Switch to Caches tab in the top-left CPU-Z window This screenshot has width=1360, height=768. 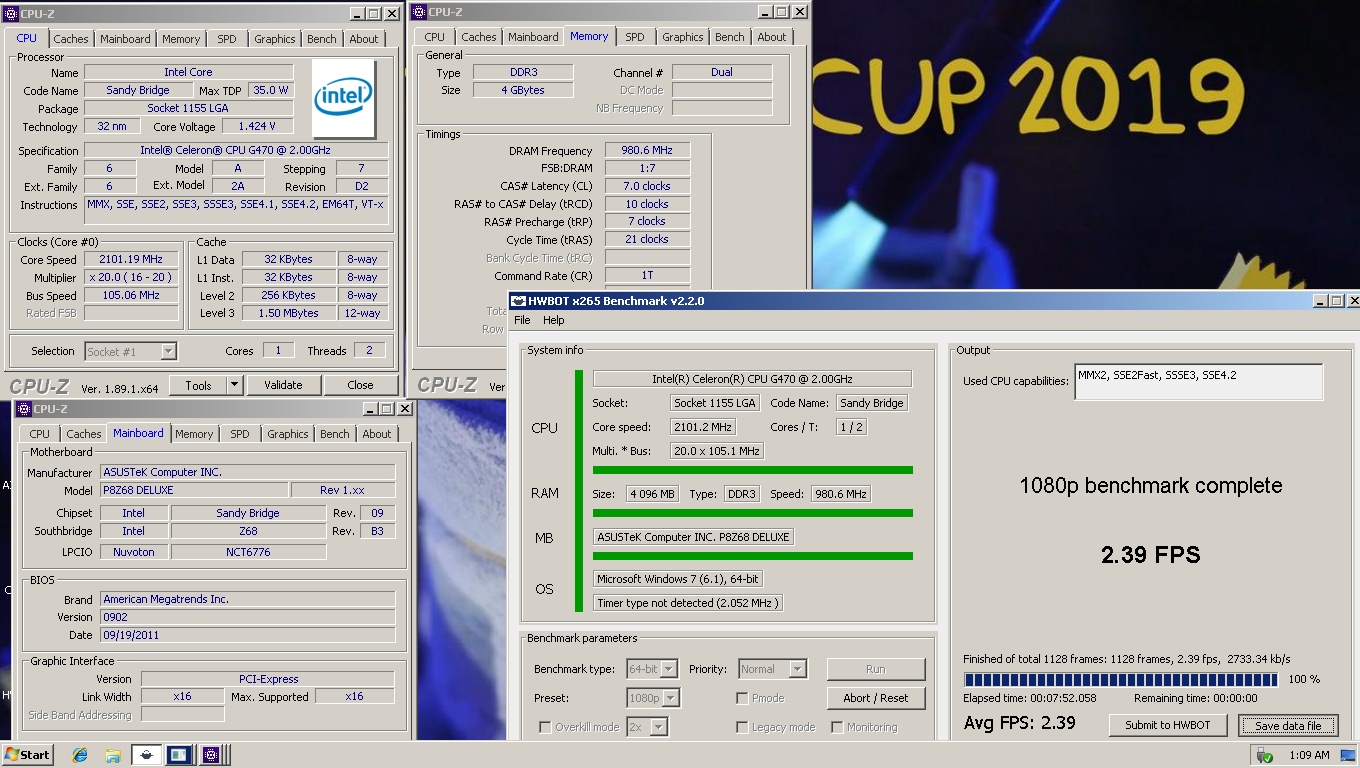coord(71,39)
